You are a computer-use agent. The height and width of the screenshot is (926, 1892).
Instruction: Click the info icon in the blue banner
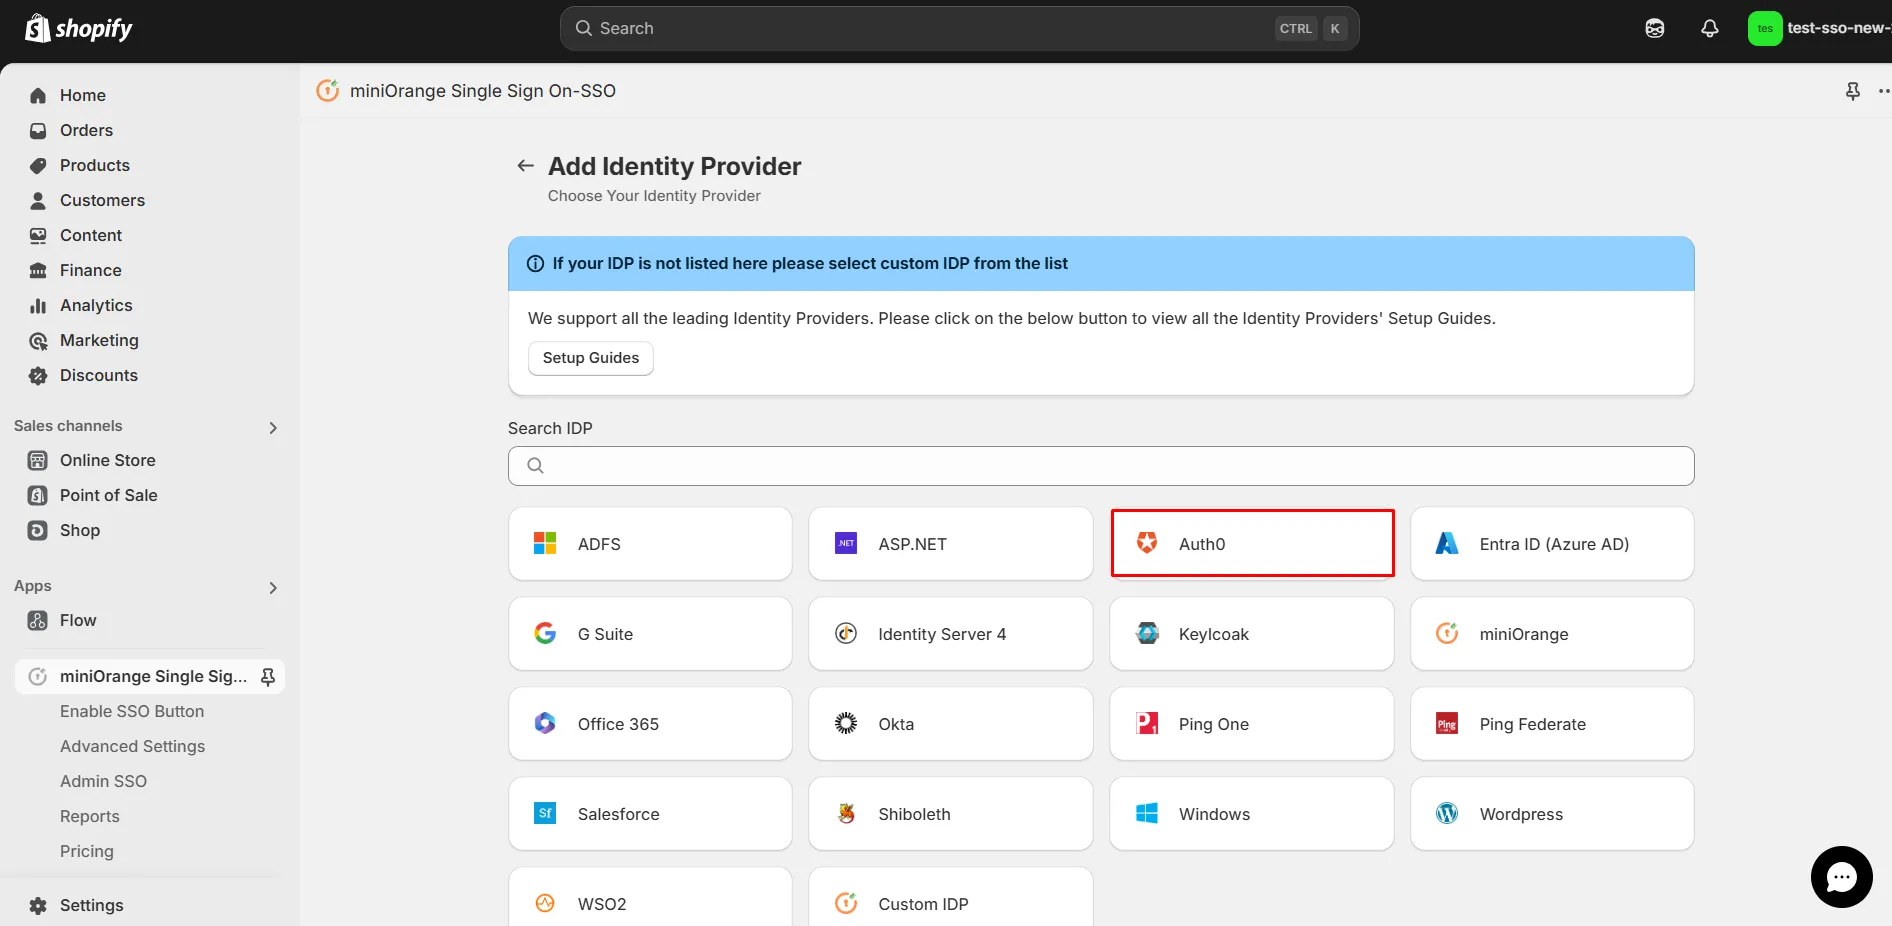pyautogui.click(x=535, y=264)
